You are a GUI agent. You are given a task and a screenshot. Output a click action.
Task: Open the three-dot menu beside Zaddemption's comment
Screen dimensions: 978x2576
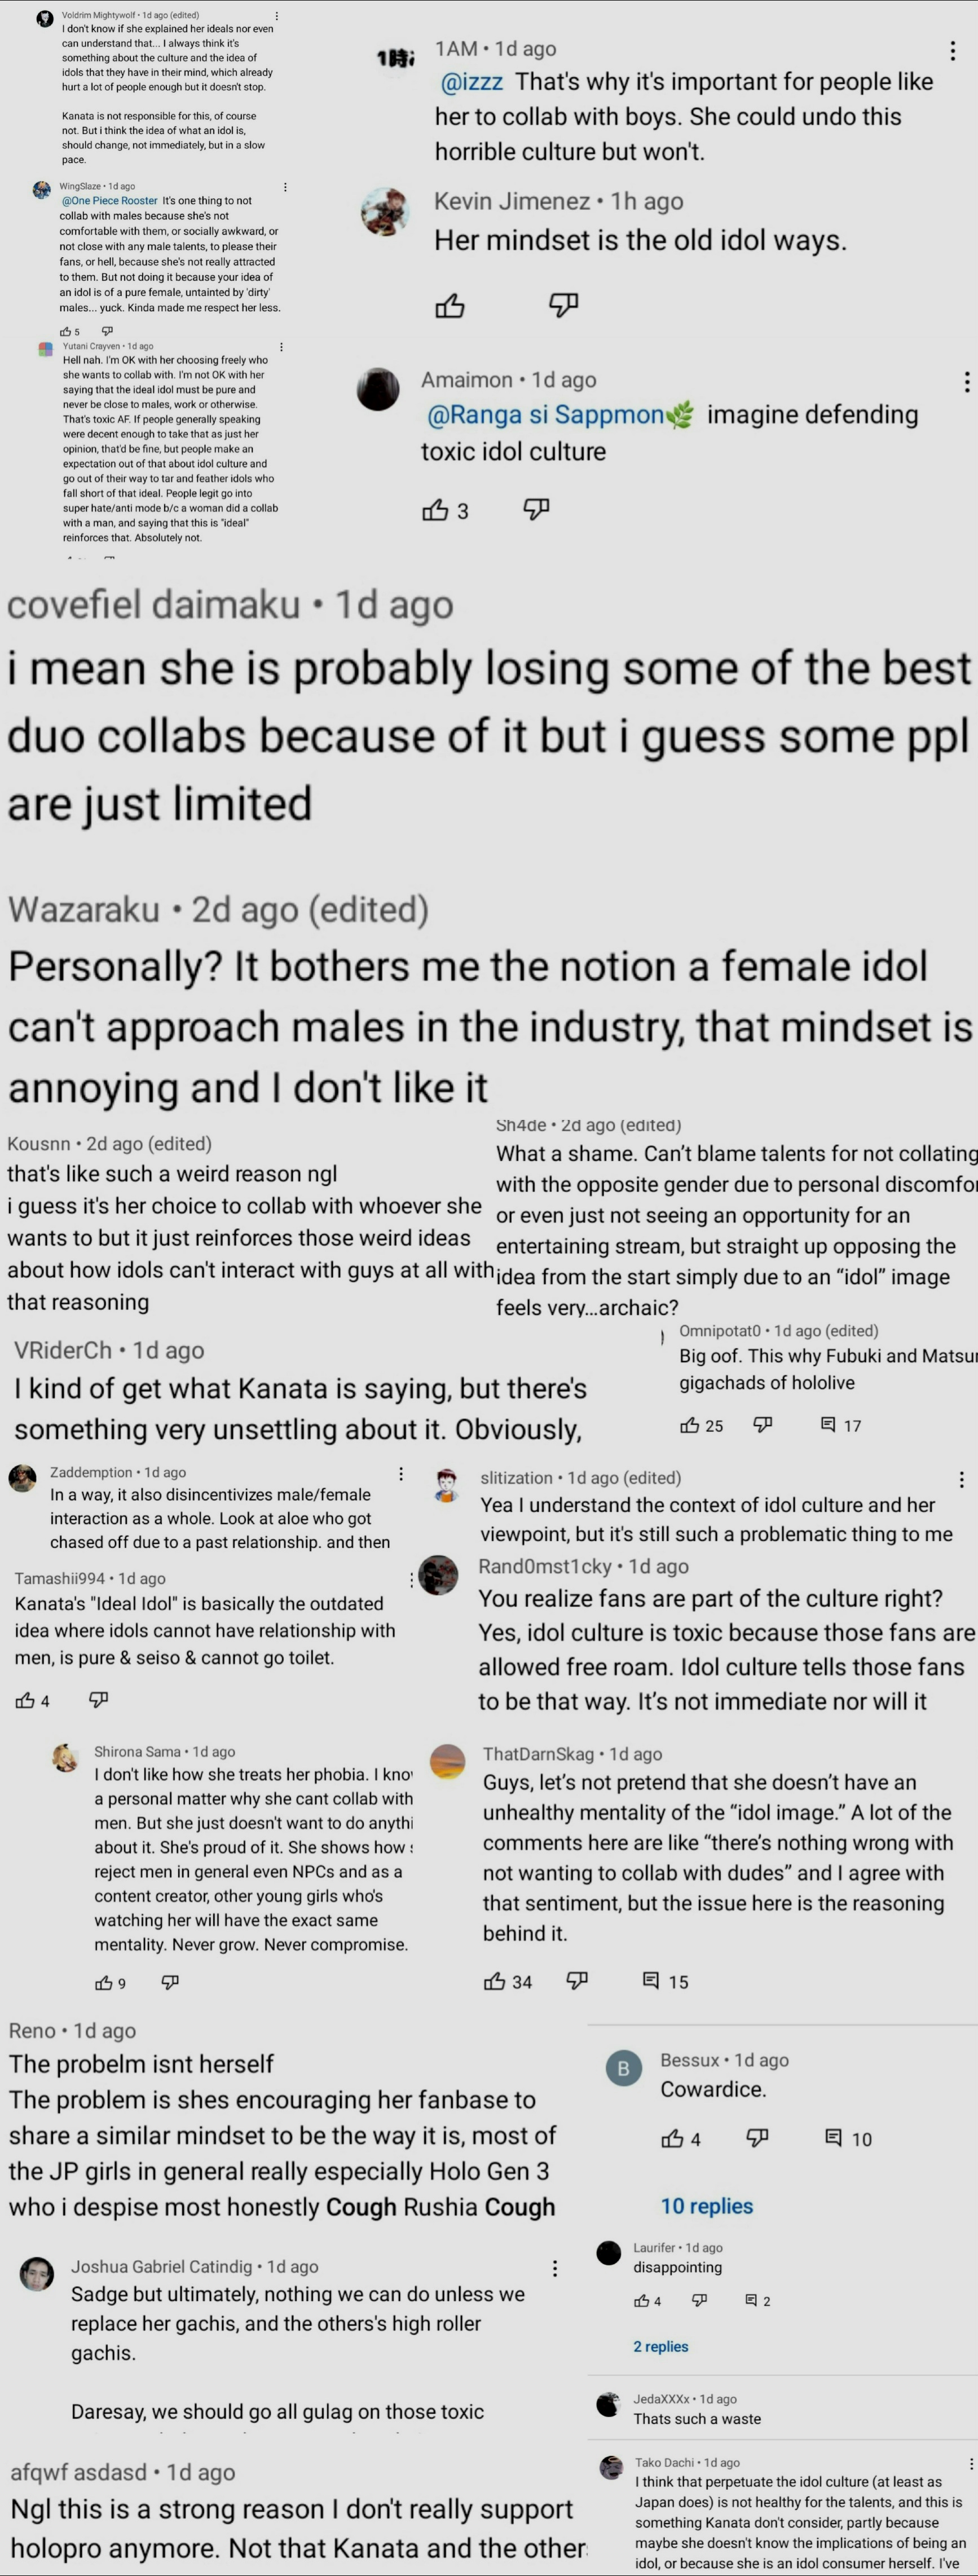pos(400,1474)
